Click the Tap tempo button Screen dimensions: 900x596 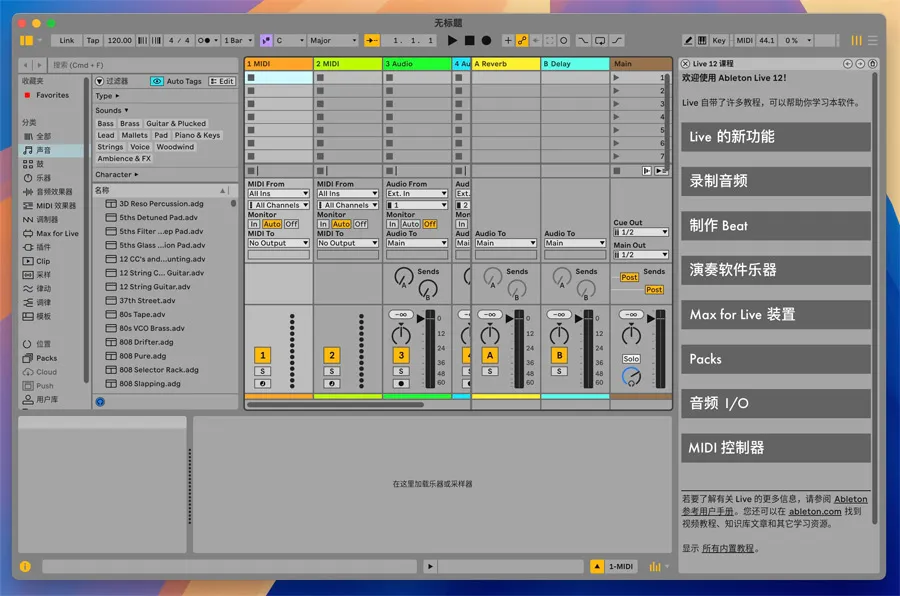[93, 41]
